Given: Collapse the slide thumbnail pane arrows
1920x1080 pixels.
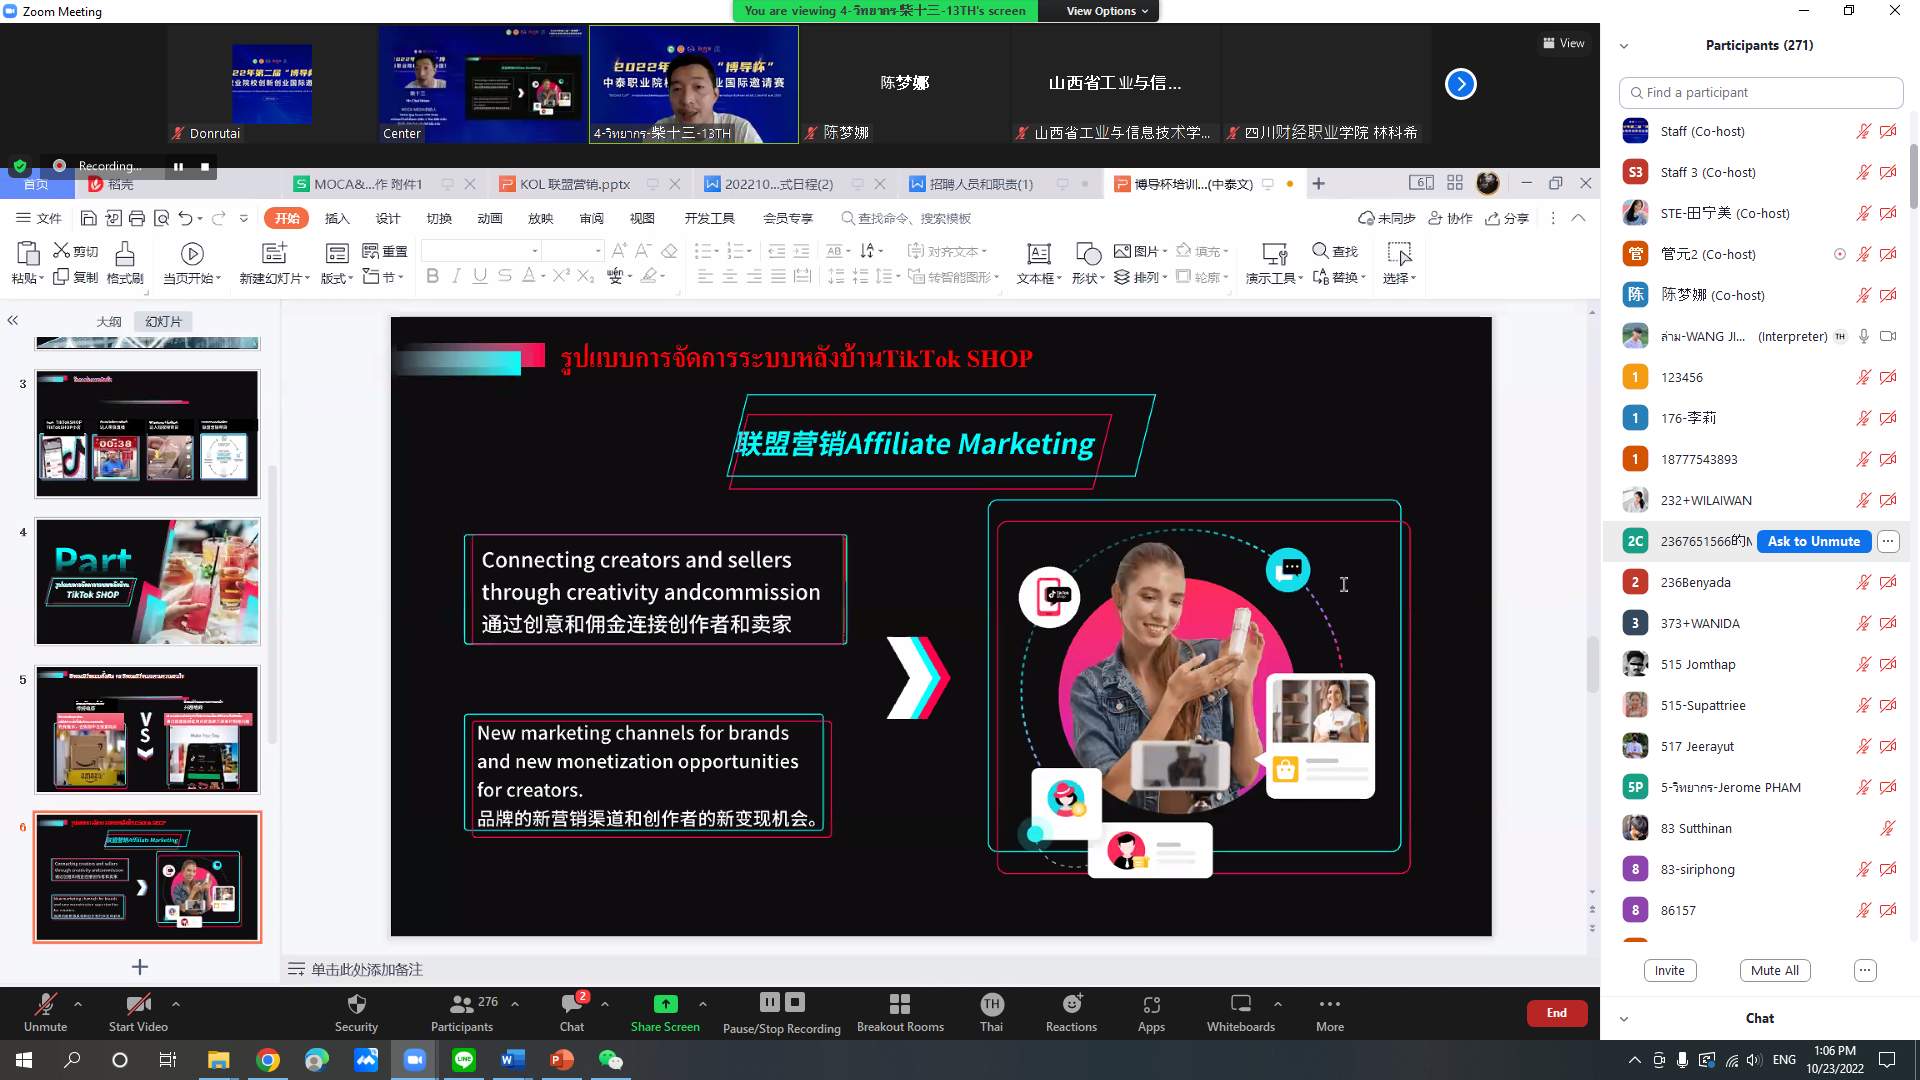Looking at the screenshot, I should pyautogui.click(x=13, y=320).
